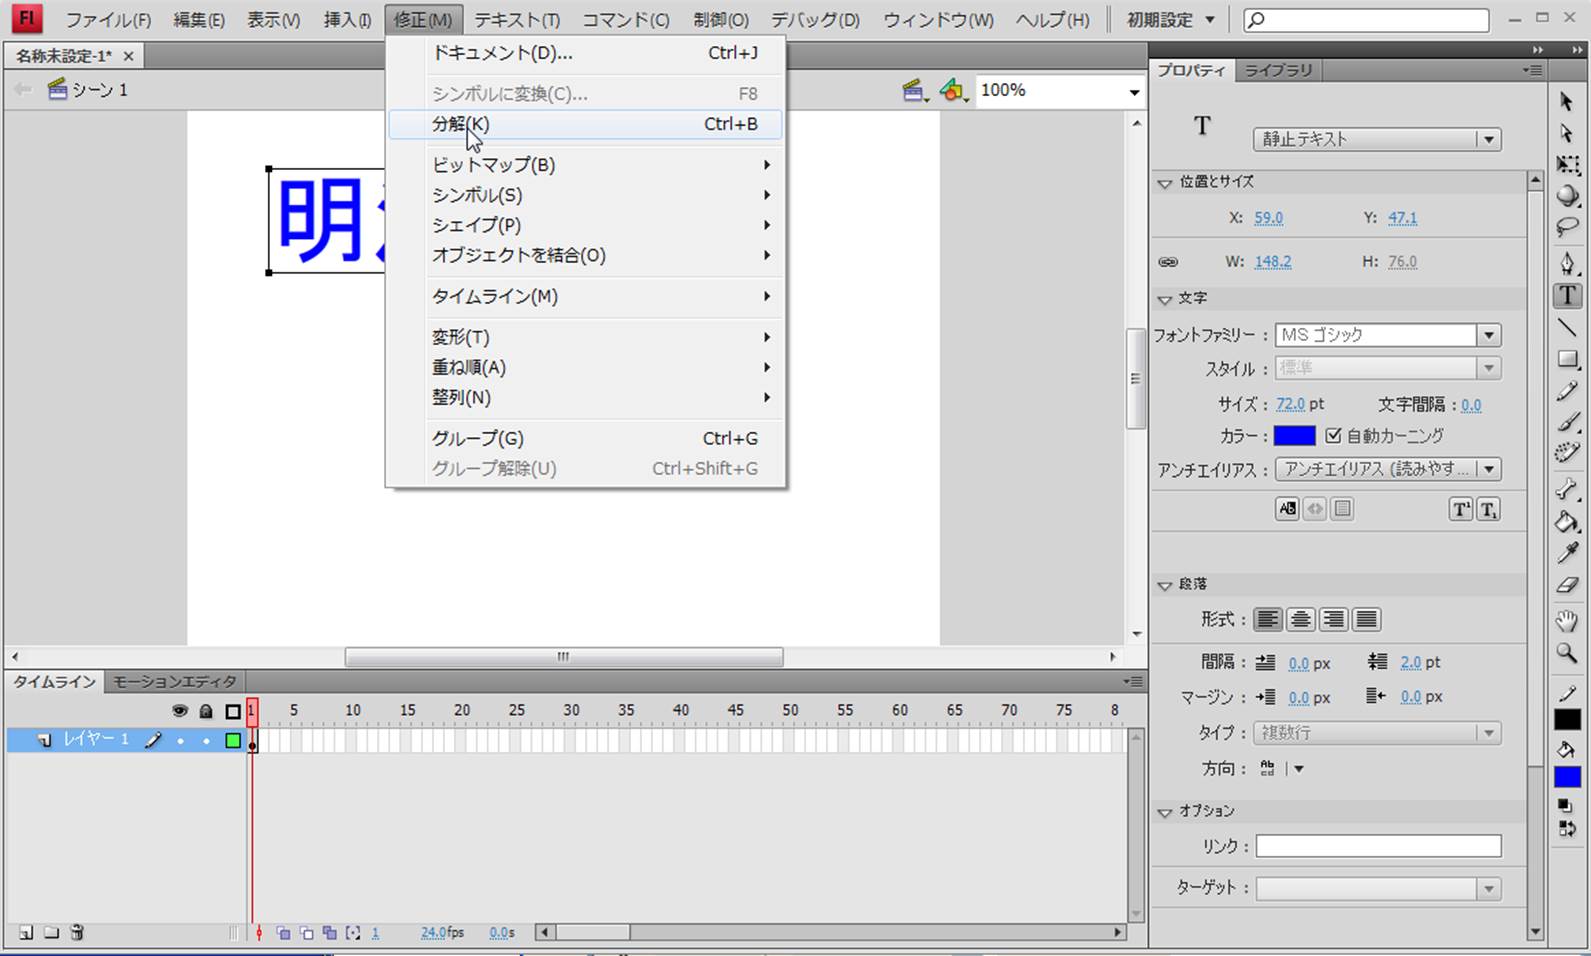Open the 静止テキスト text type dropdown
Screen dimensions: 1591x956
point(1489,140)
